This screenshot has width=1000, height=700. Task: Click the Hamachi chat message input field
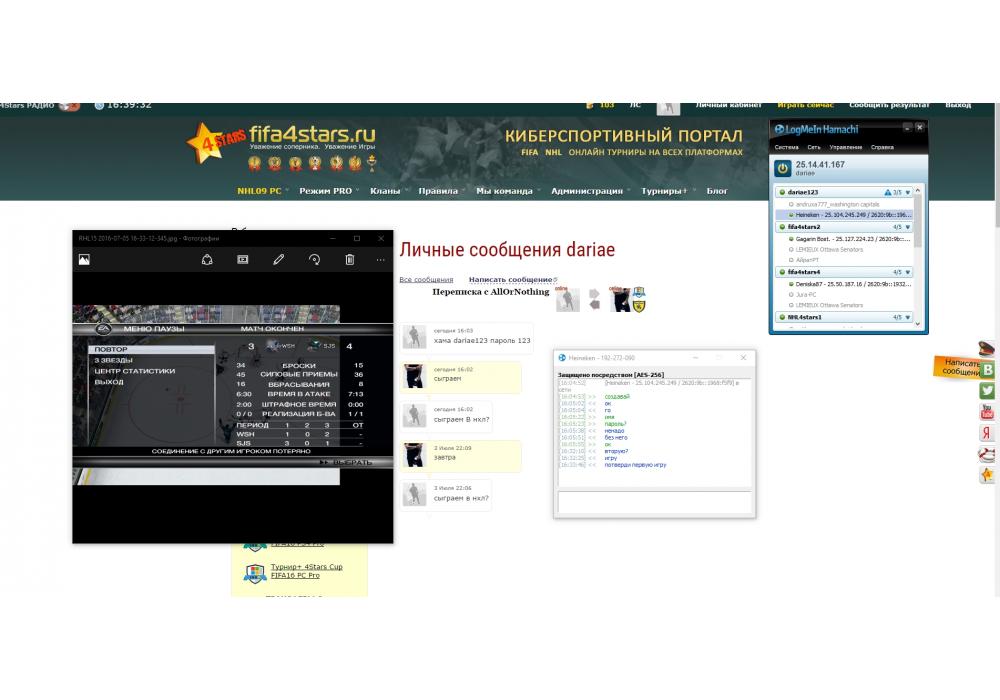(654, 502)
